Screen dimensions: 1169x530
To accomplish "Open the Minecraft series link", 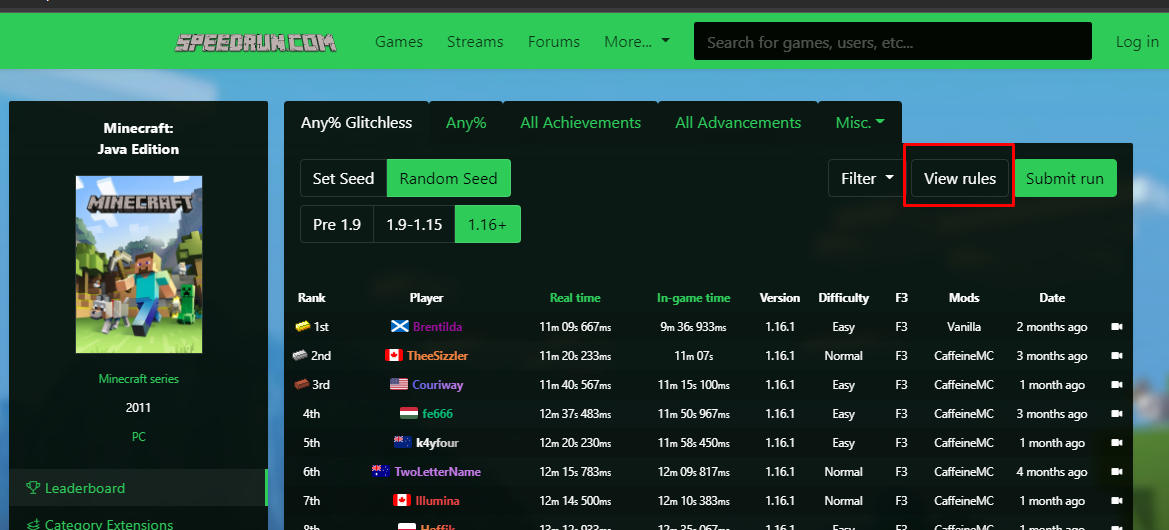I will coord(139,379).
